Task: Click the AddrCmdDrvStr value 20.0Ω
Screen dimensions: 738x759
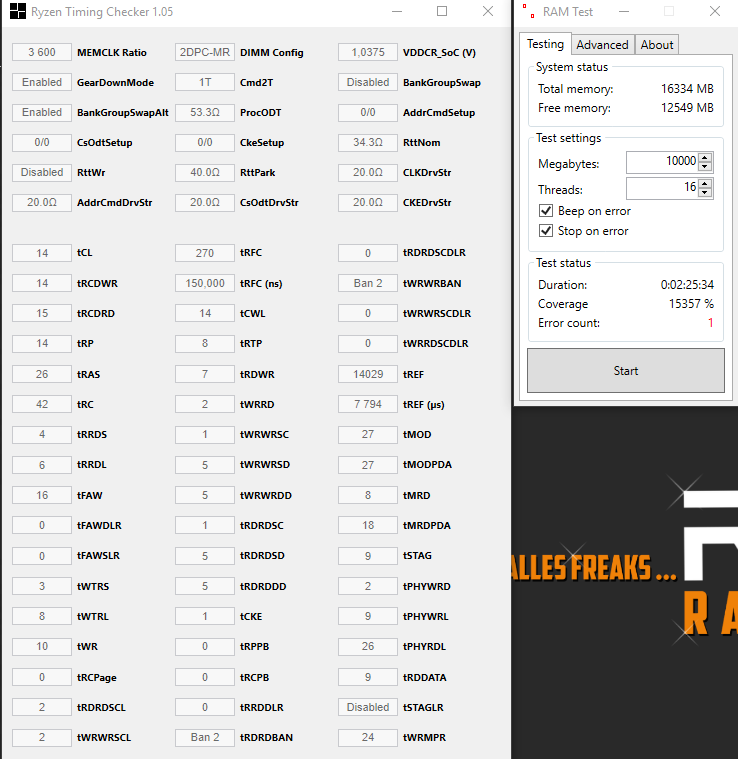Action: [x=42, y=202]
